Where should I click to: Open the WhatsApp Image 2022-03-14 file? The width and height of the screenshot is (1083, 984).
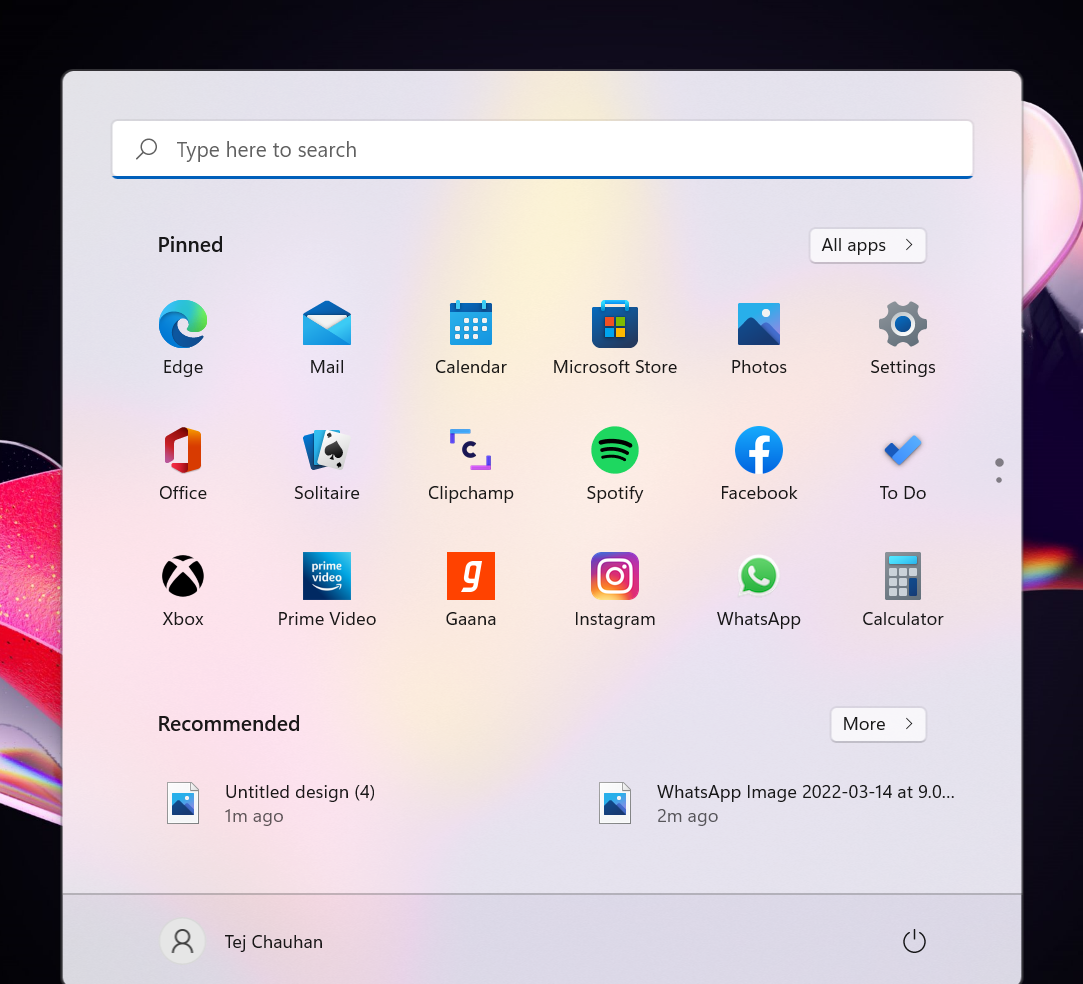tap(774, 803)
